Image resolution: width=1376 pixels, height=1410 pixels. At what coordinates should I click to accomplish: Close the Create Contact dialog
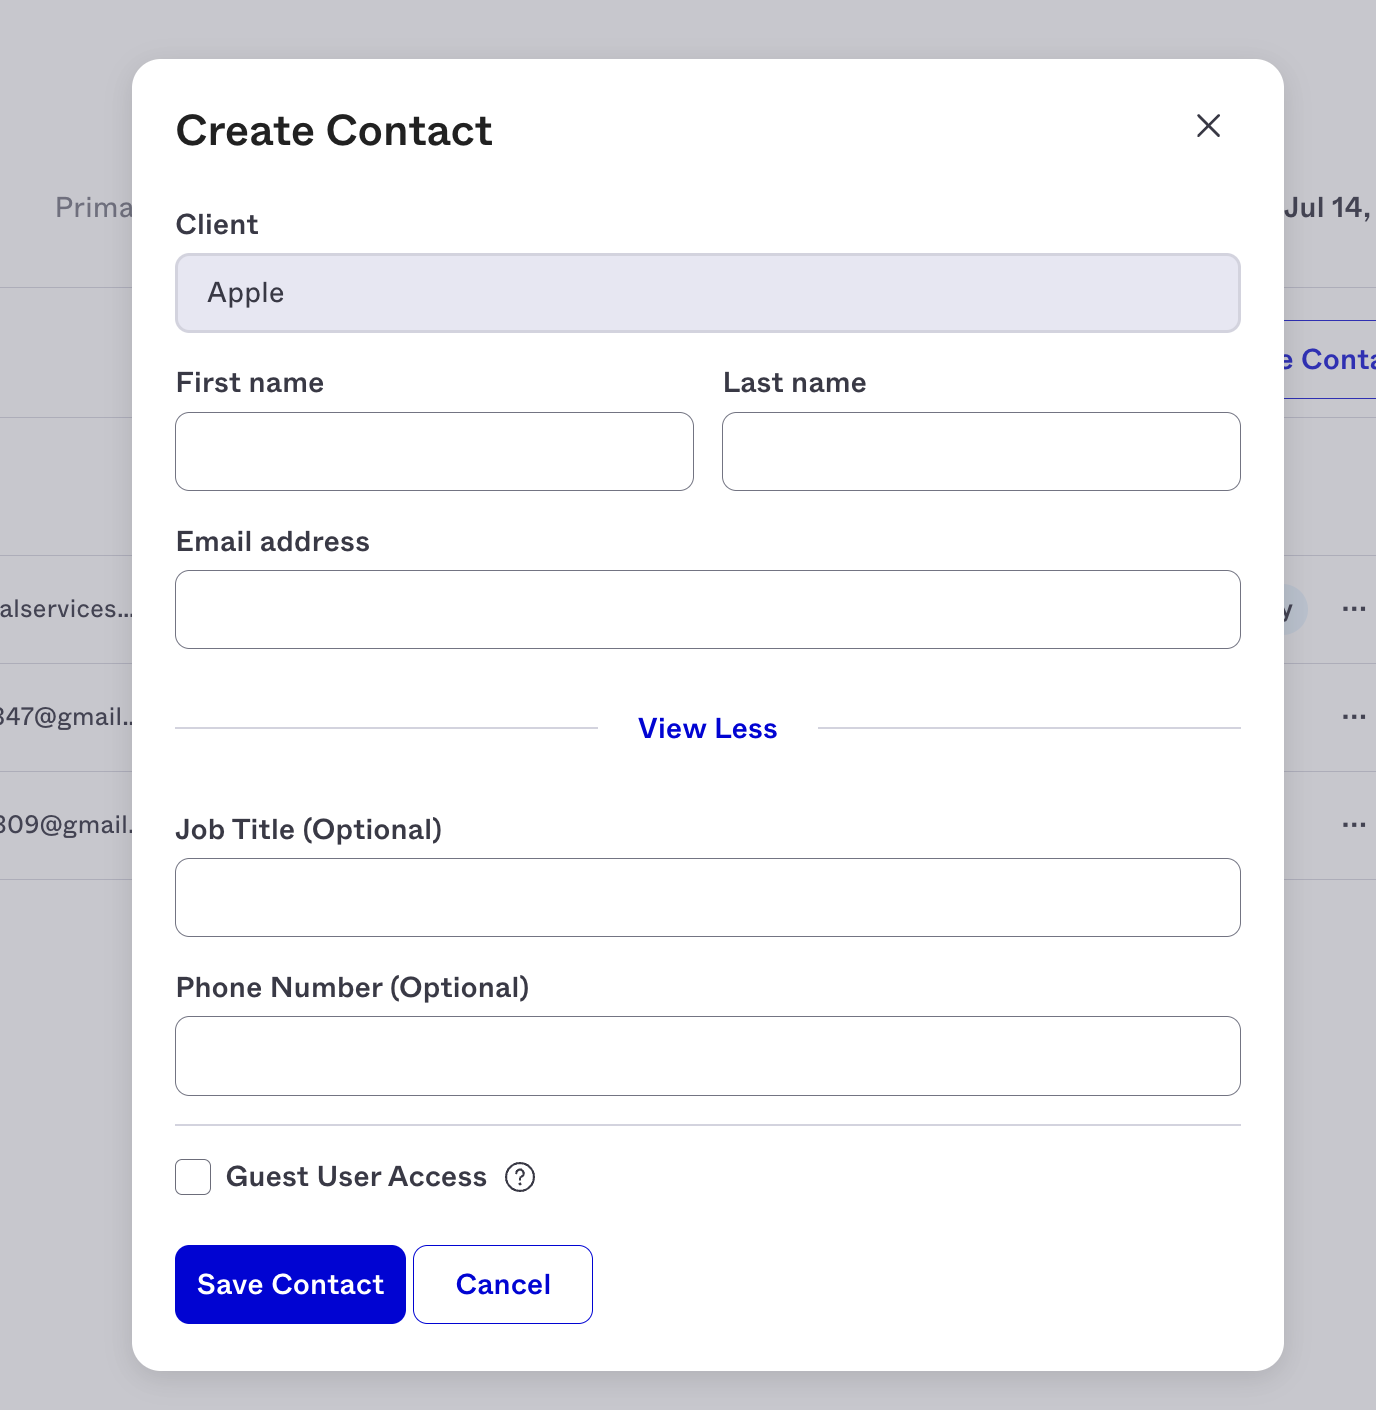click(x=1208, y=126)
